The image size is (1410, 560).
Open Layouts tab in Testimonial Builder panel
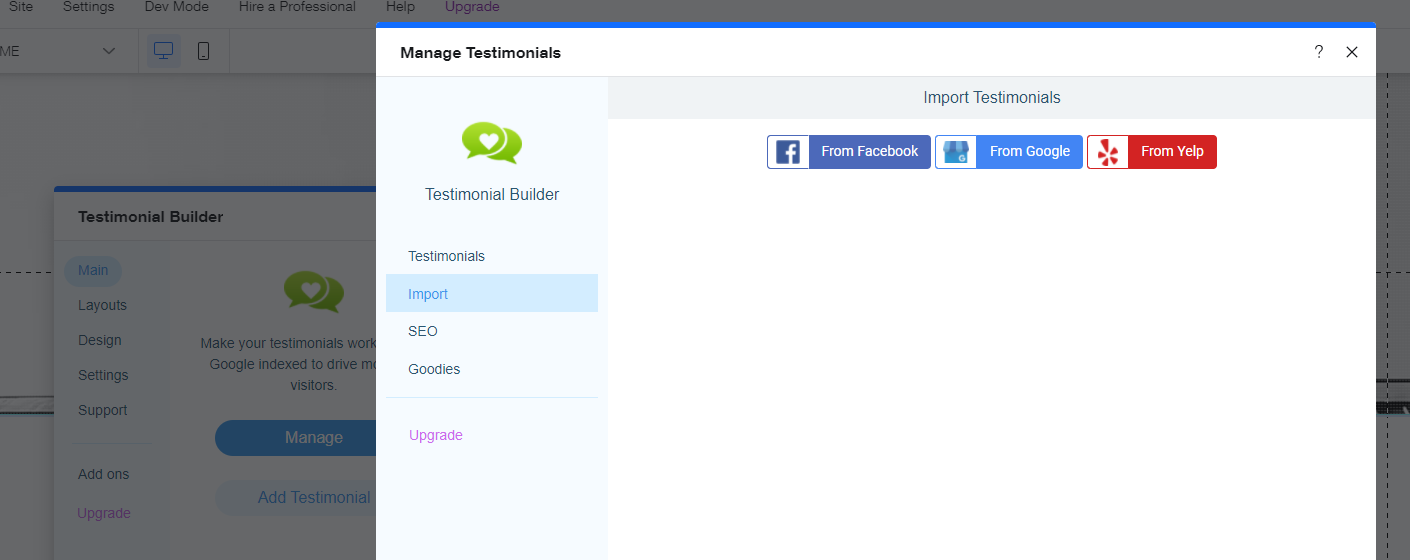[x=102, y=305]
